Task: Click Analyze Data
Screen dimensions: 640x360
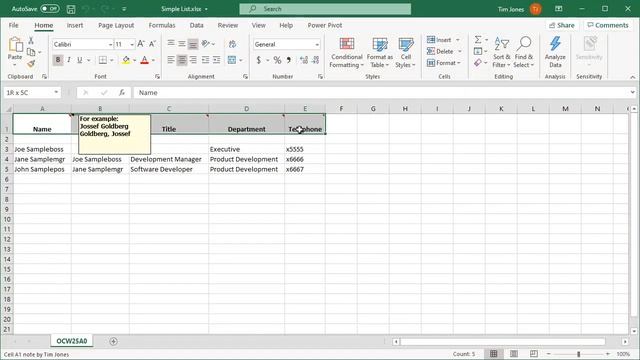Action: (555, 53)
